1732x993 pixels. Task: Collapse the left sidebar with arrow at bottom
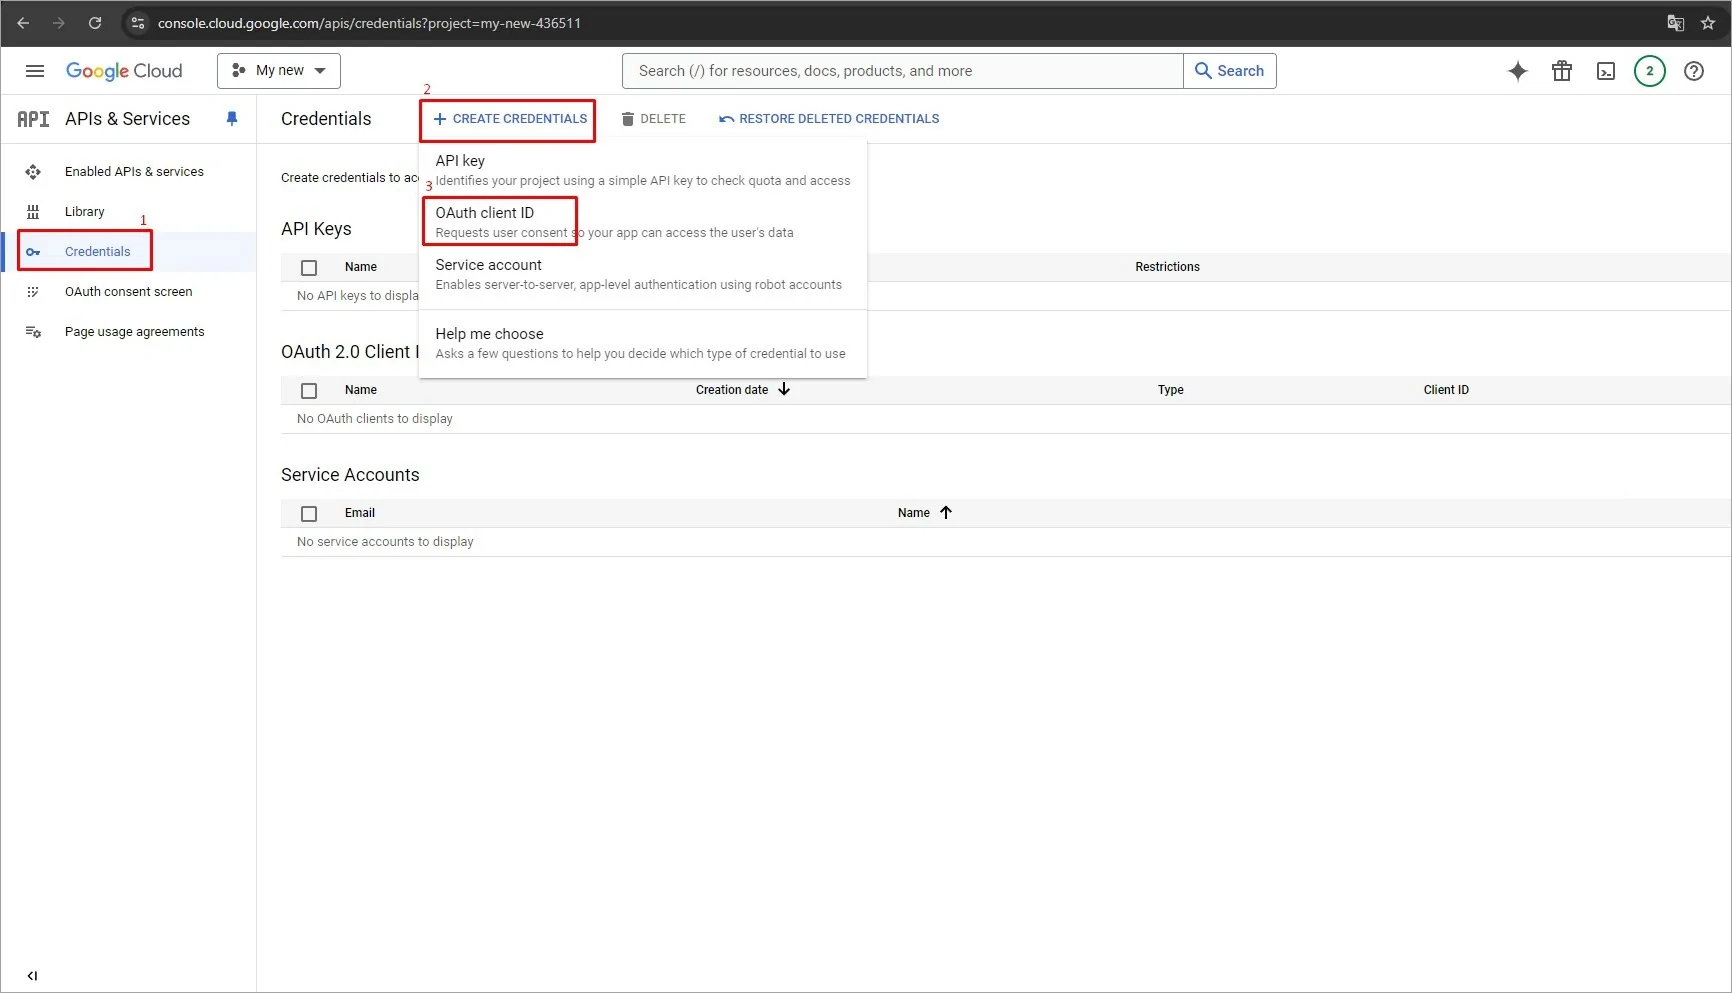tap(32, 975)
